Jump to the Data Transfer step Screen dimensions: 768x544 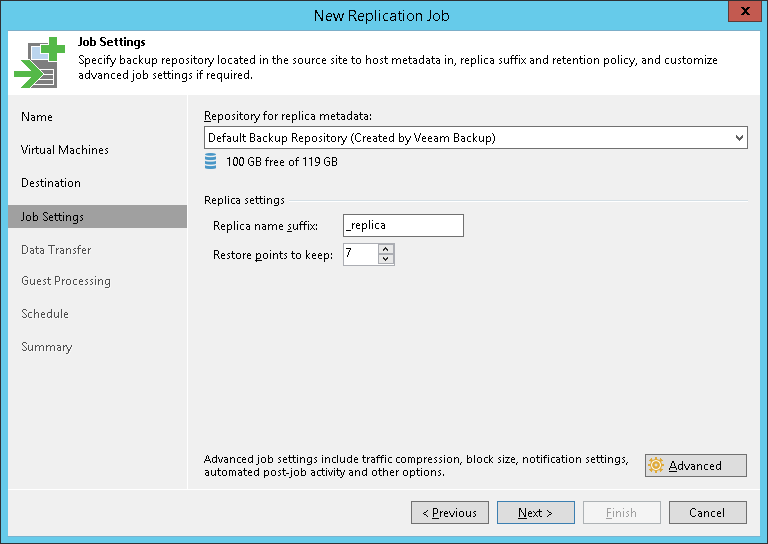56,250
